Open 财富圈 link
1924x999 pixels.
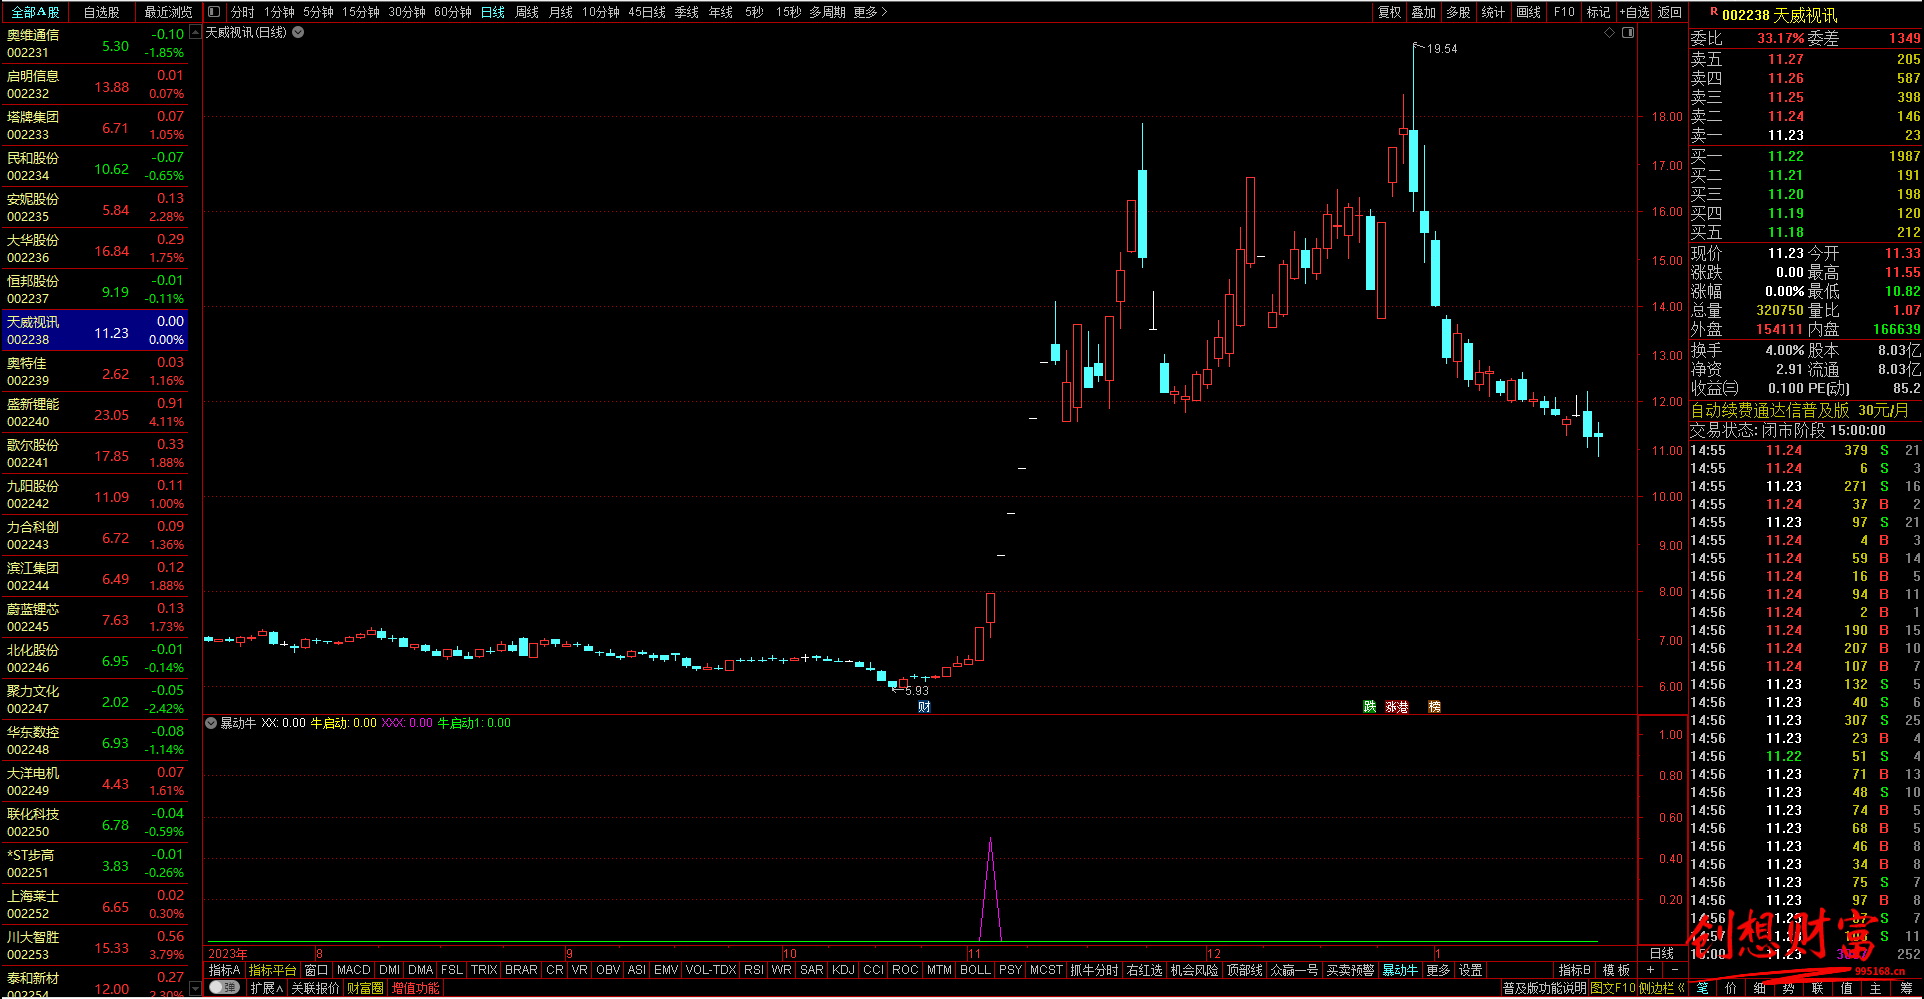[x=365, y=988]
